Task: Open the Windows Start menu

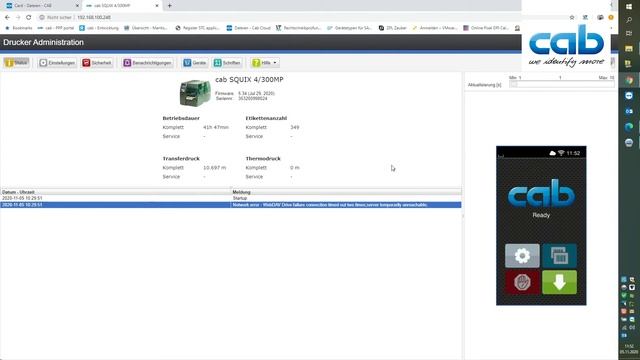Action: pyautogui.click(x=629, y=7)
